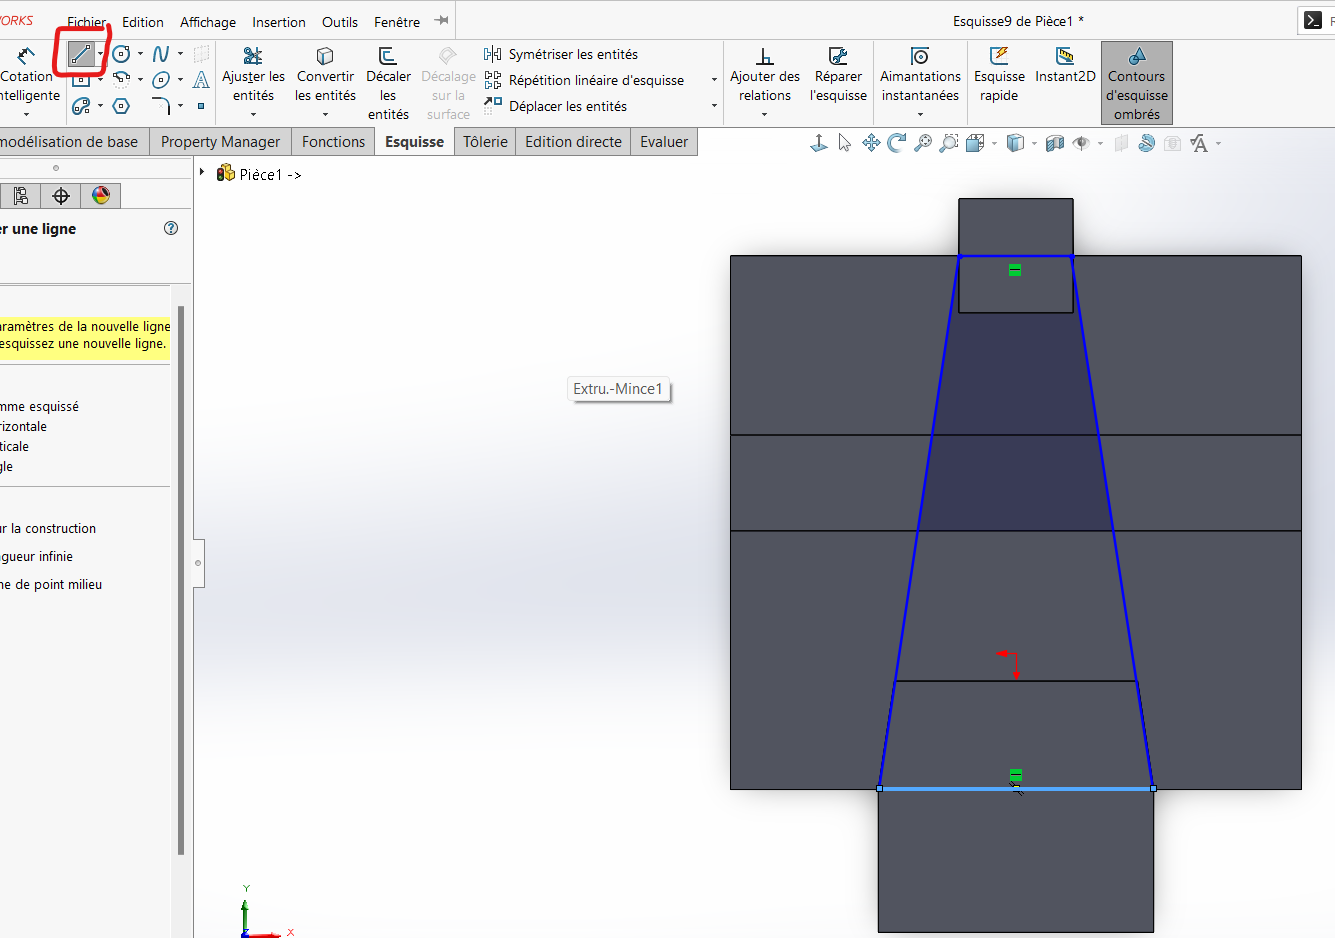The image size is (1335, 938).
Task: Open the terminal icon in the title bar
Action: point(1313,20)
